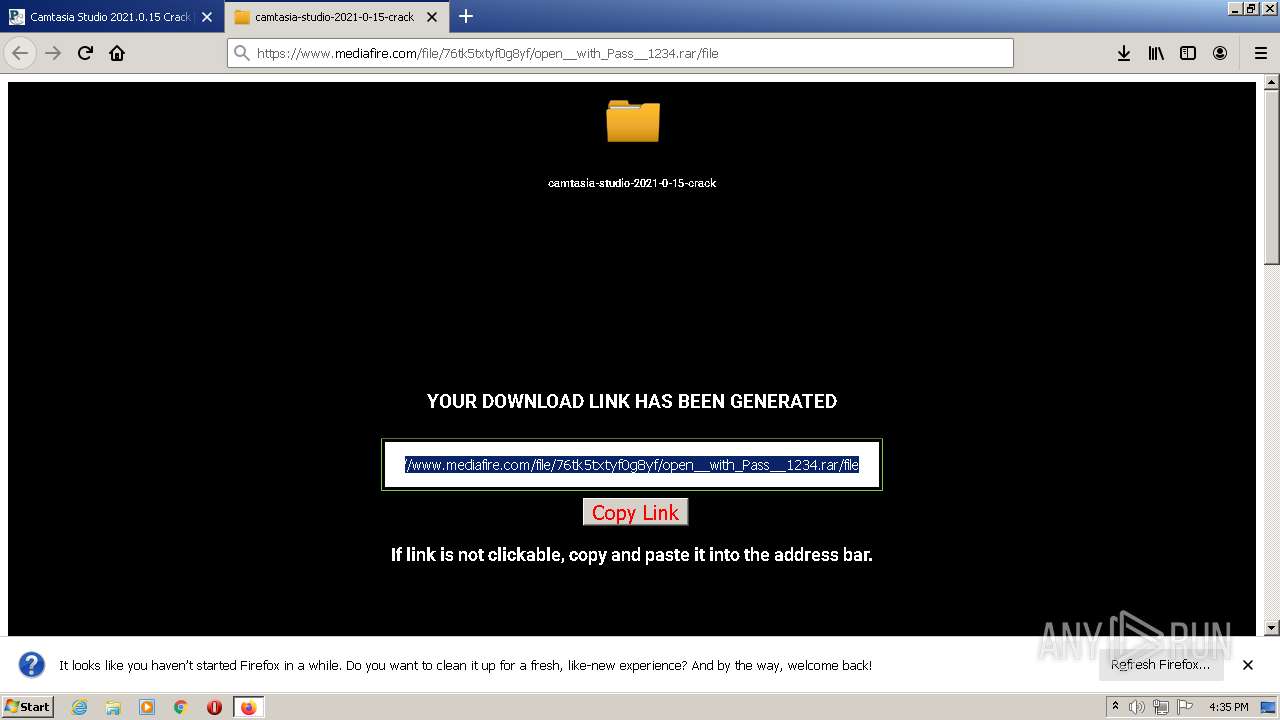The height and width of the screenshot is (720, 1280).
Task: Launch Internet Explorer from taskbar
Action: point(79,707)
